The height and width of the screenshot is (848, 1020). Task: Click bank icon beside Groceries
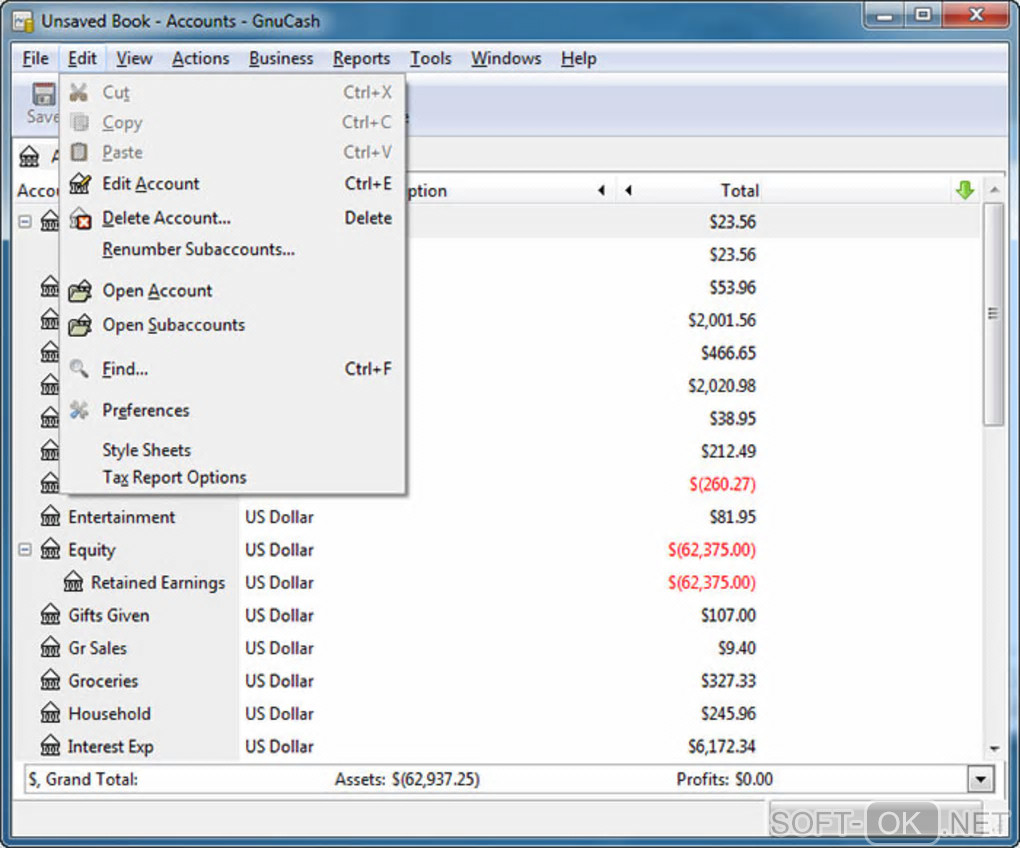[x=50, y=680]
